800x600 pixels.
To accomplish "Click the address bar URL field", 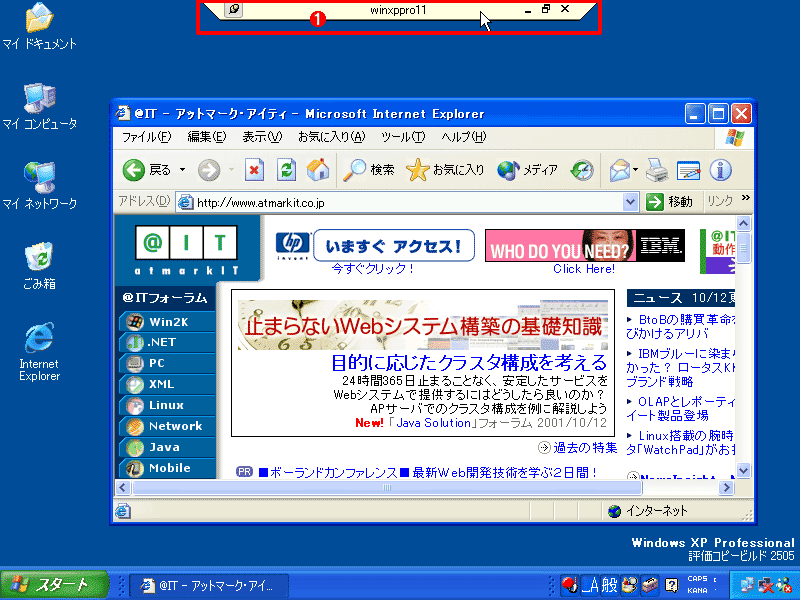I will (x=399, y=203).
